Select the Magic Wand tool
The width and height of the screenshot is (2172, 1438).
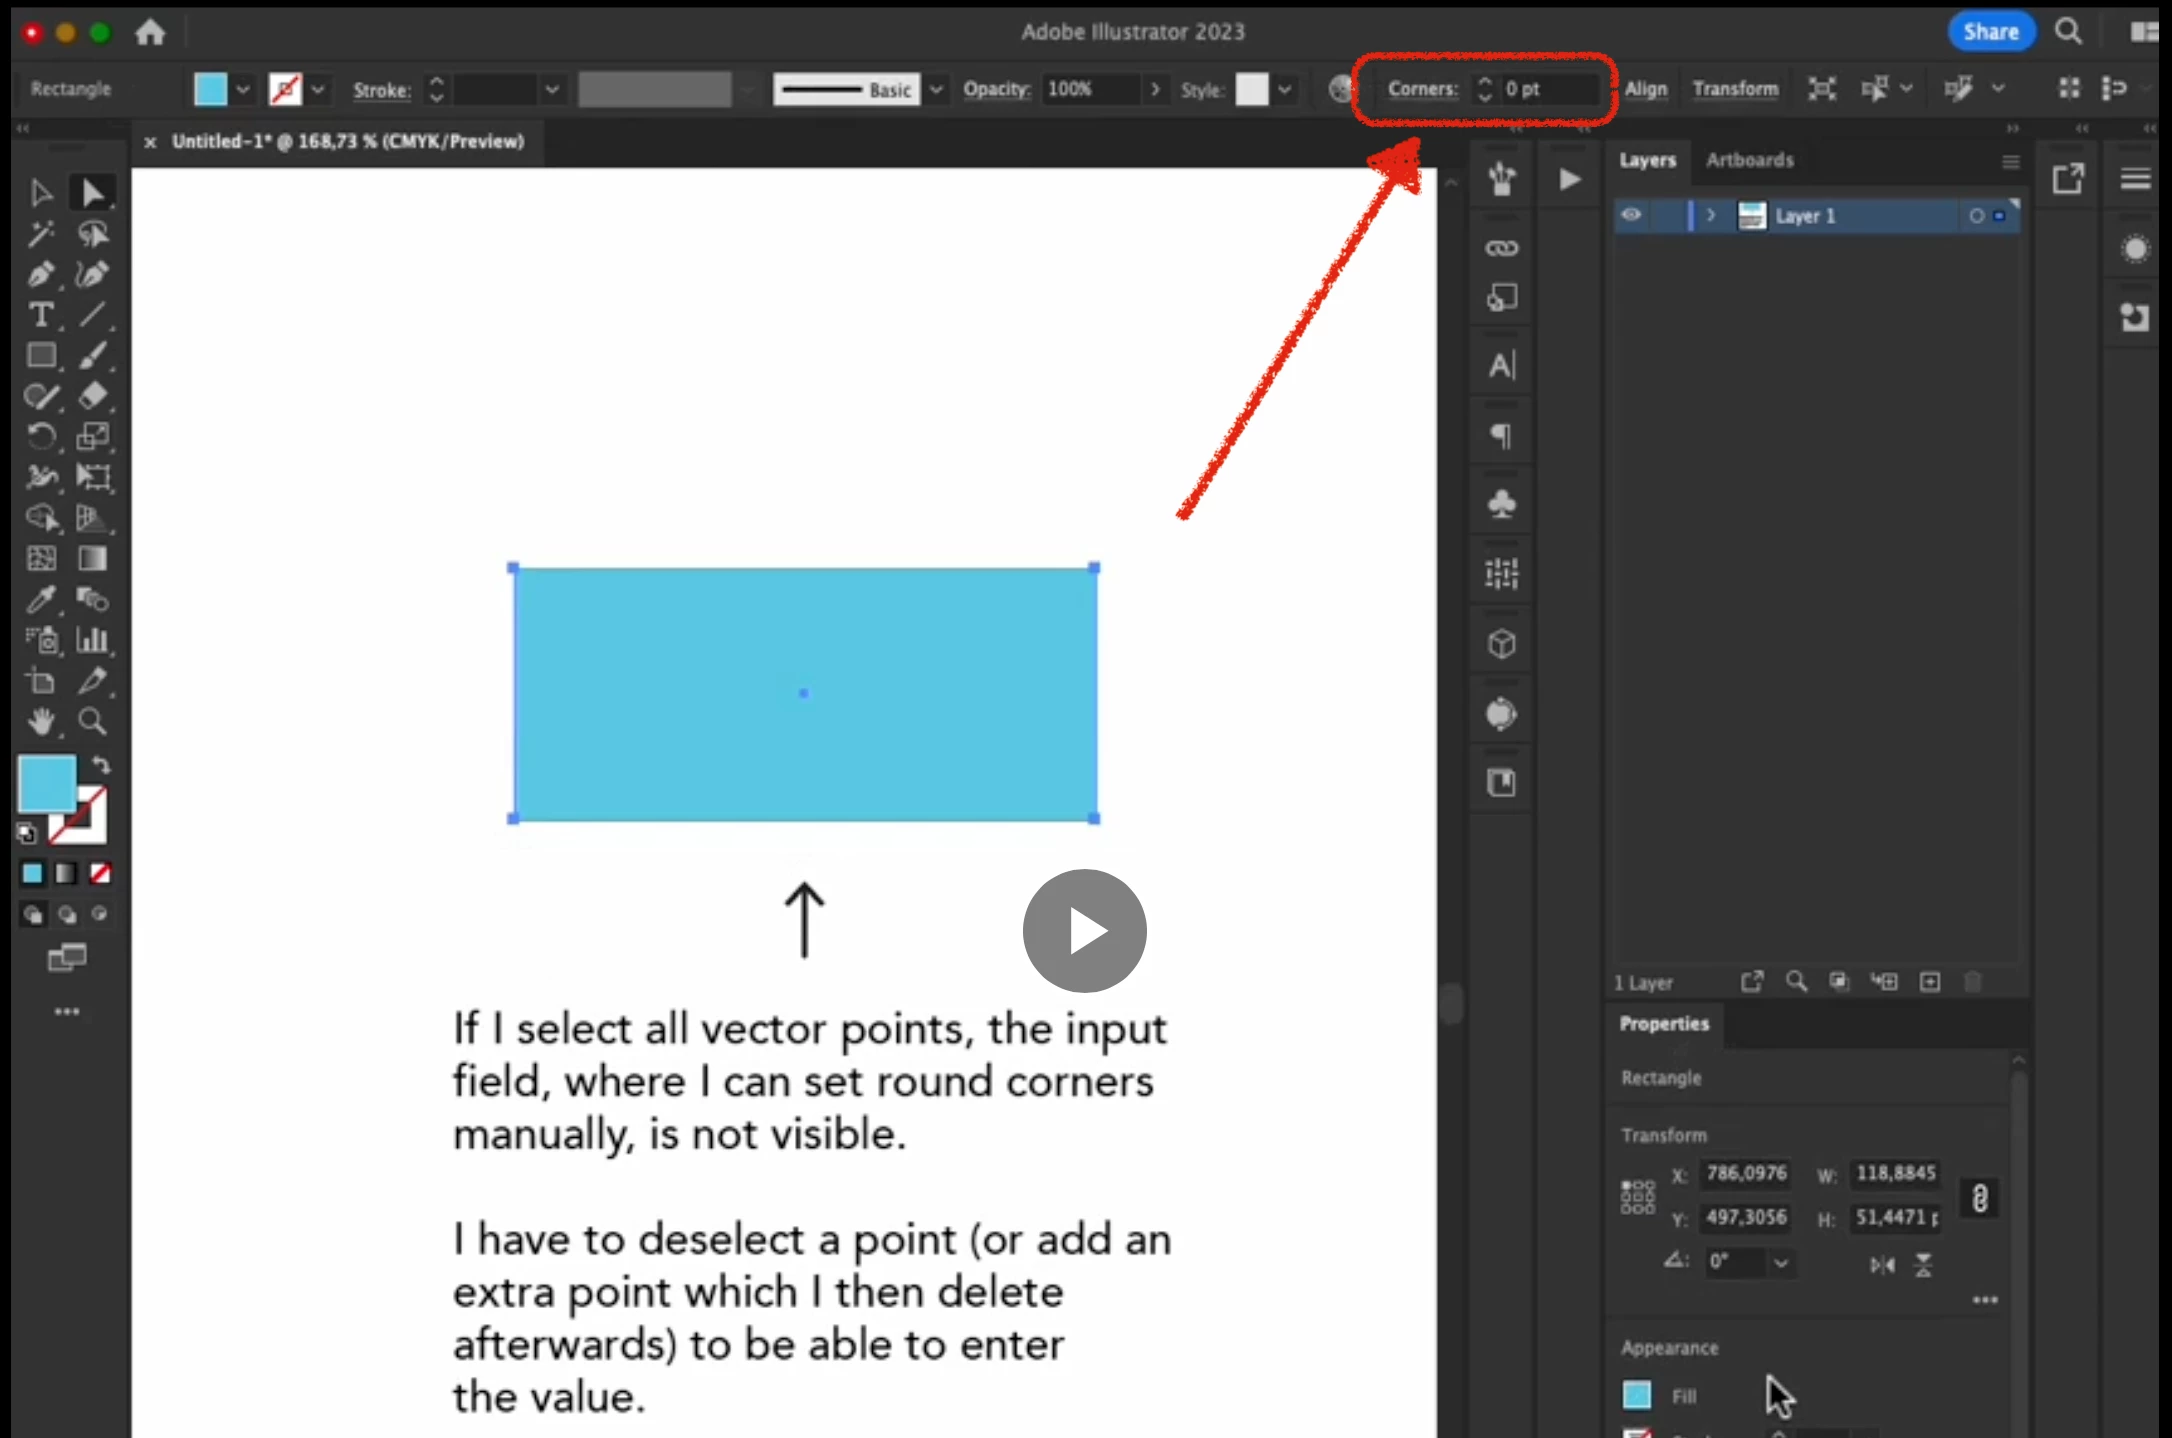click(40, 234)
